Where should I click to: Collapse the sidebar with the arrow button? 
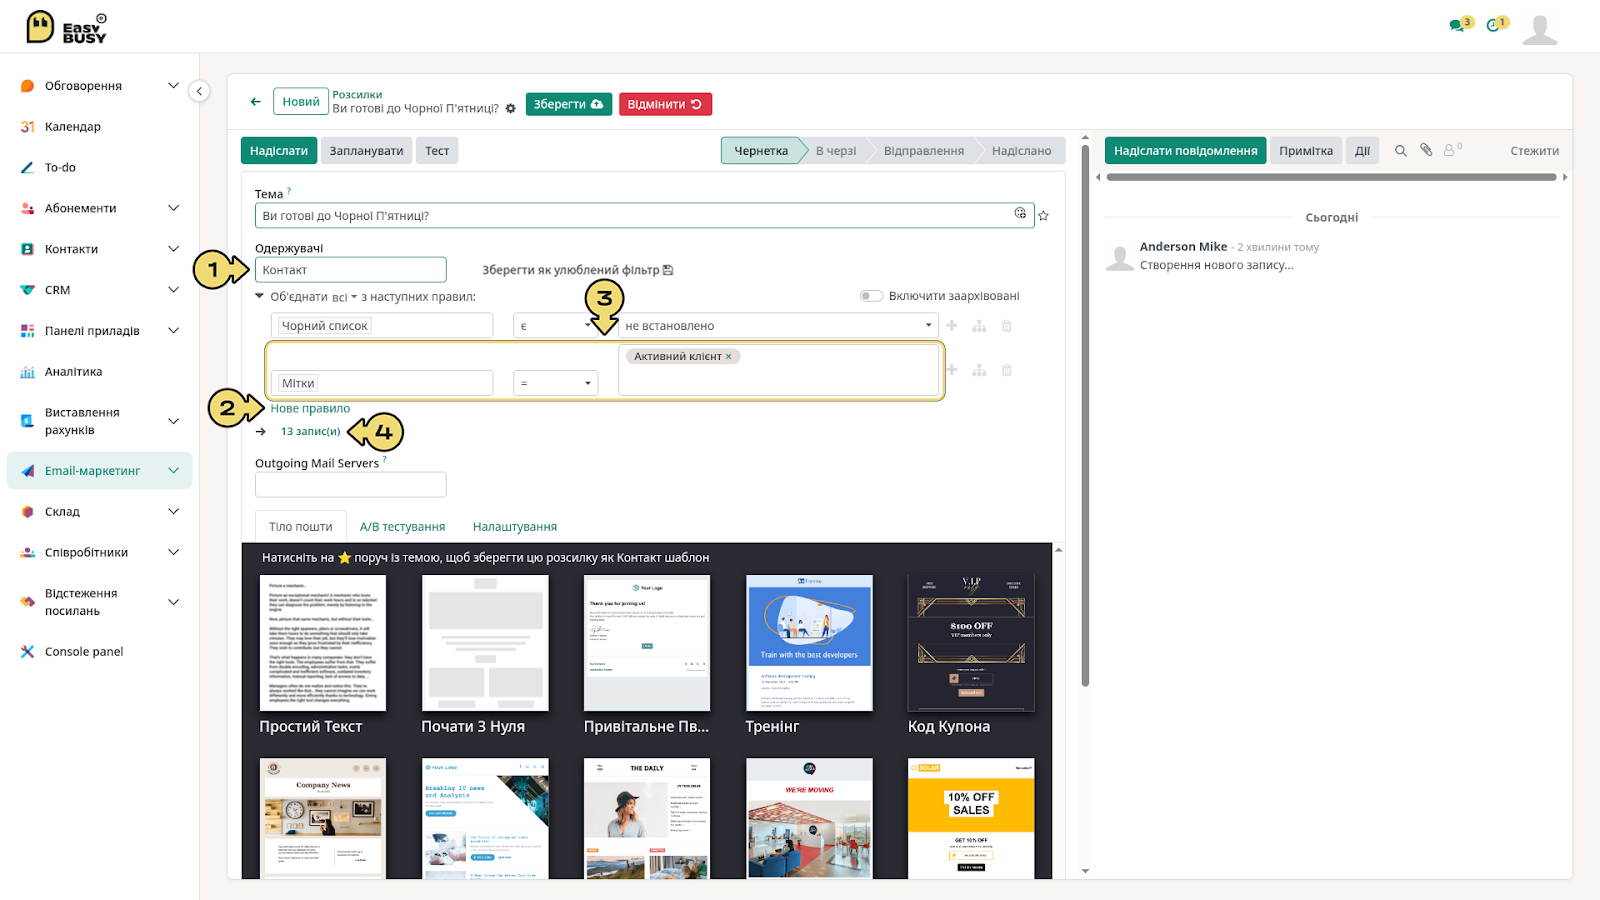(x=199, y=91)
